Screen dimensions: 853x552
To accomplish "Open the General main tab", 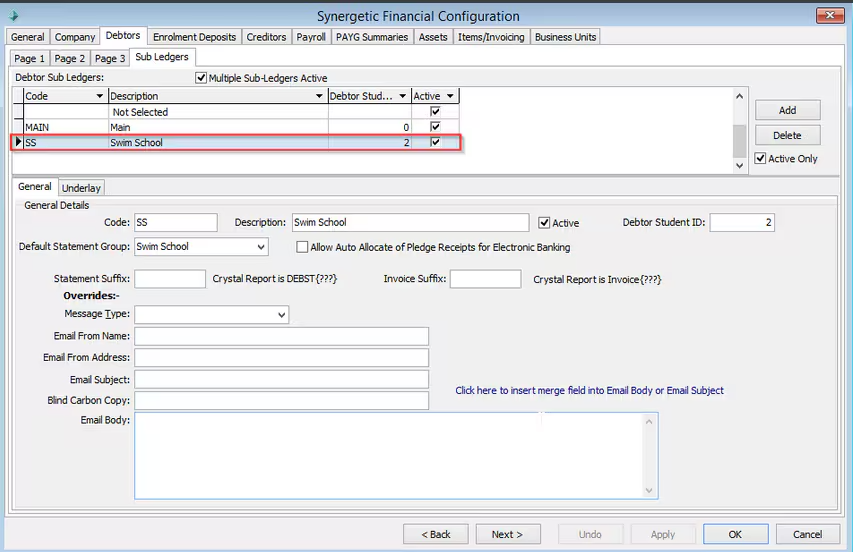I will tap(27, 37).
